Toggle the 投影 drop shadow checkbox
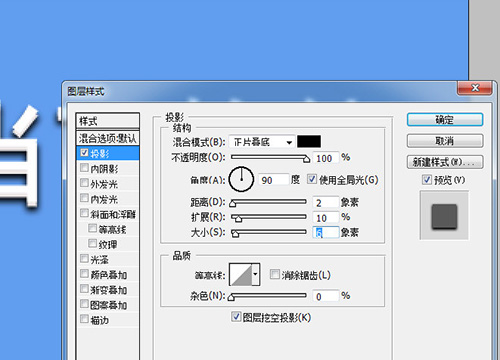500x360 pixels. click(84, 153)
